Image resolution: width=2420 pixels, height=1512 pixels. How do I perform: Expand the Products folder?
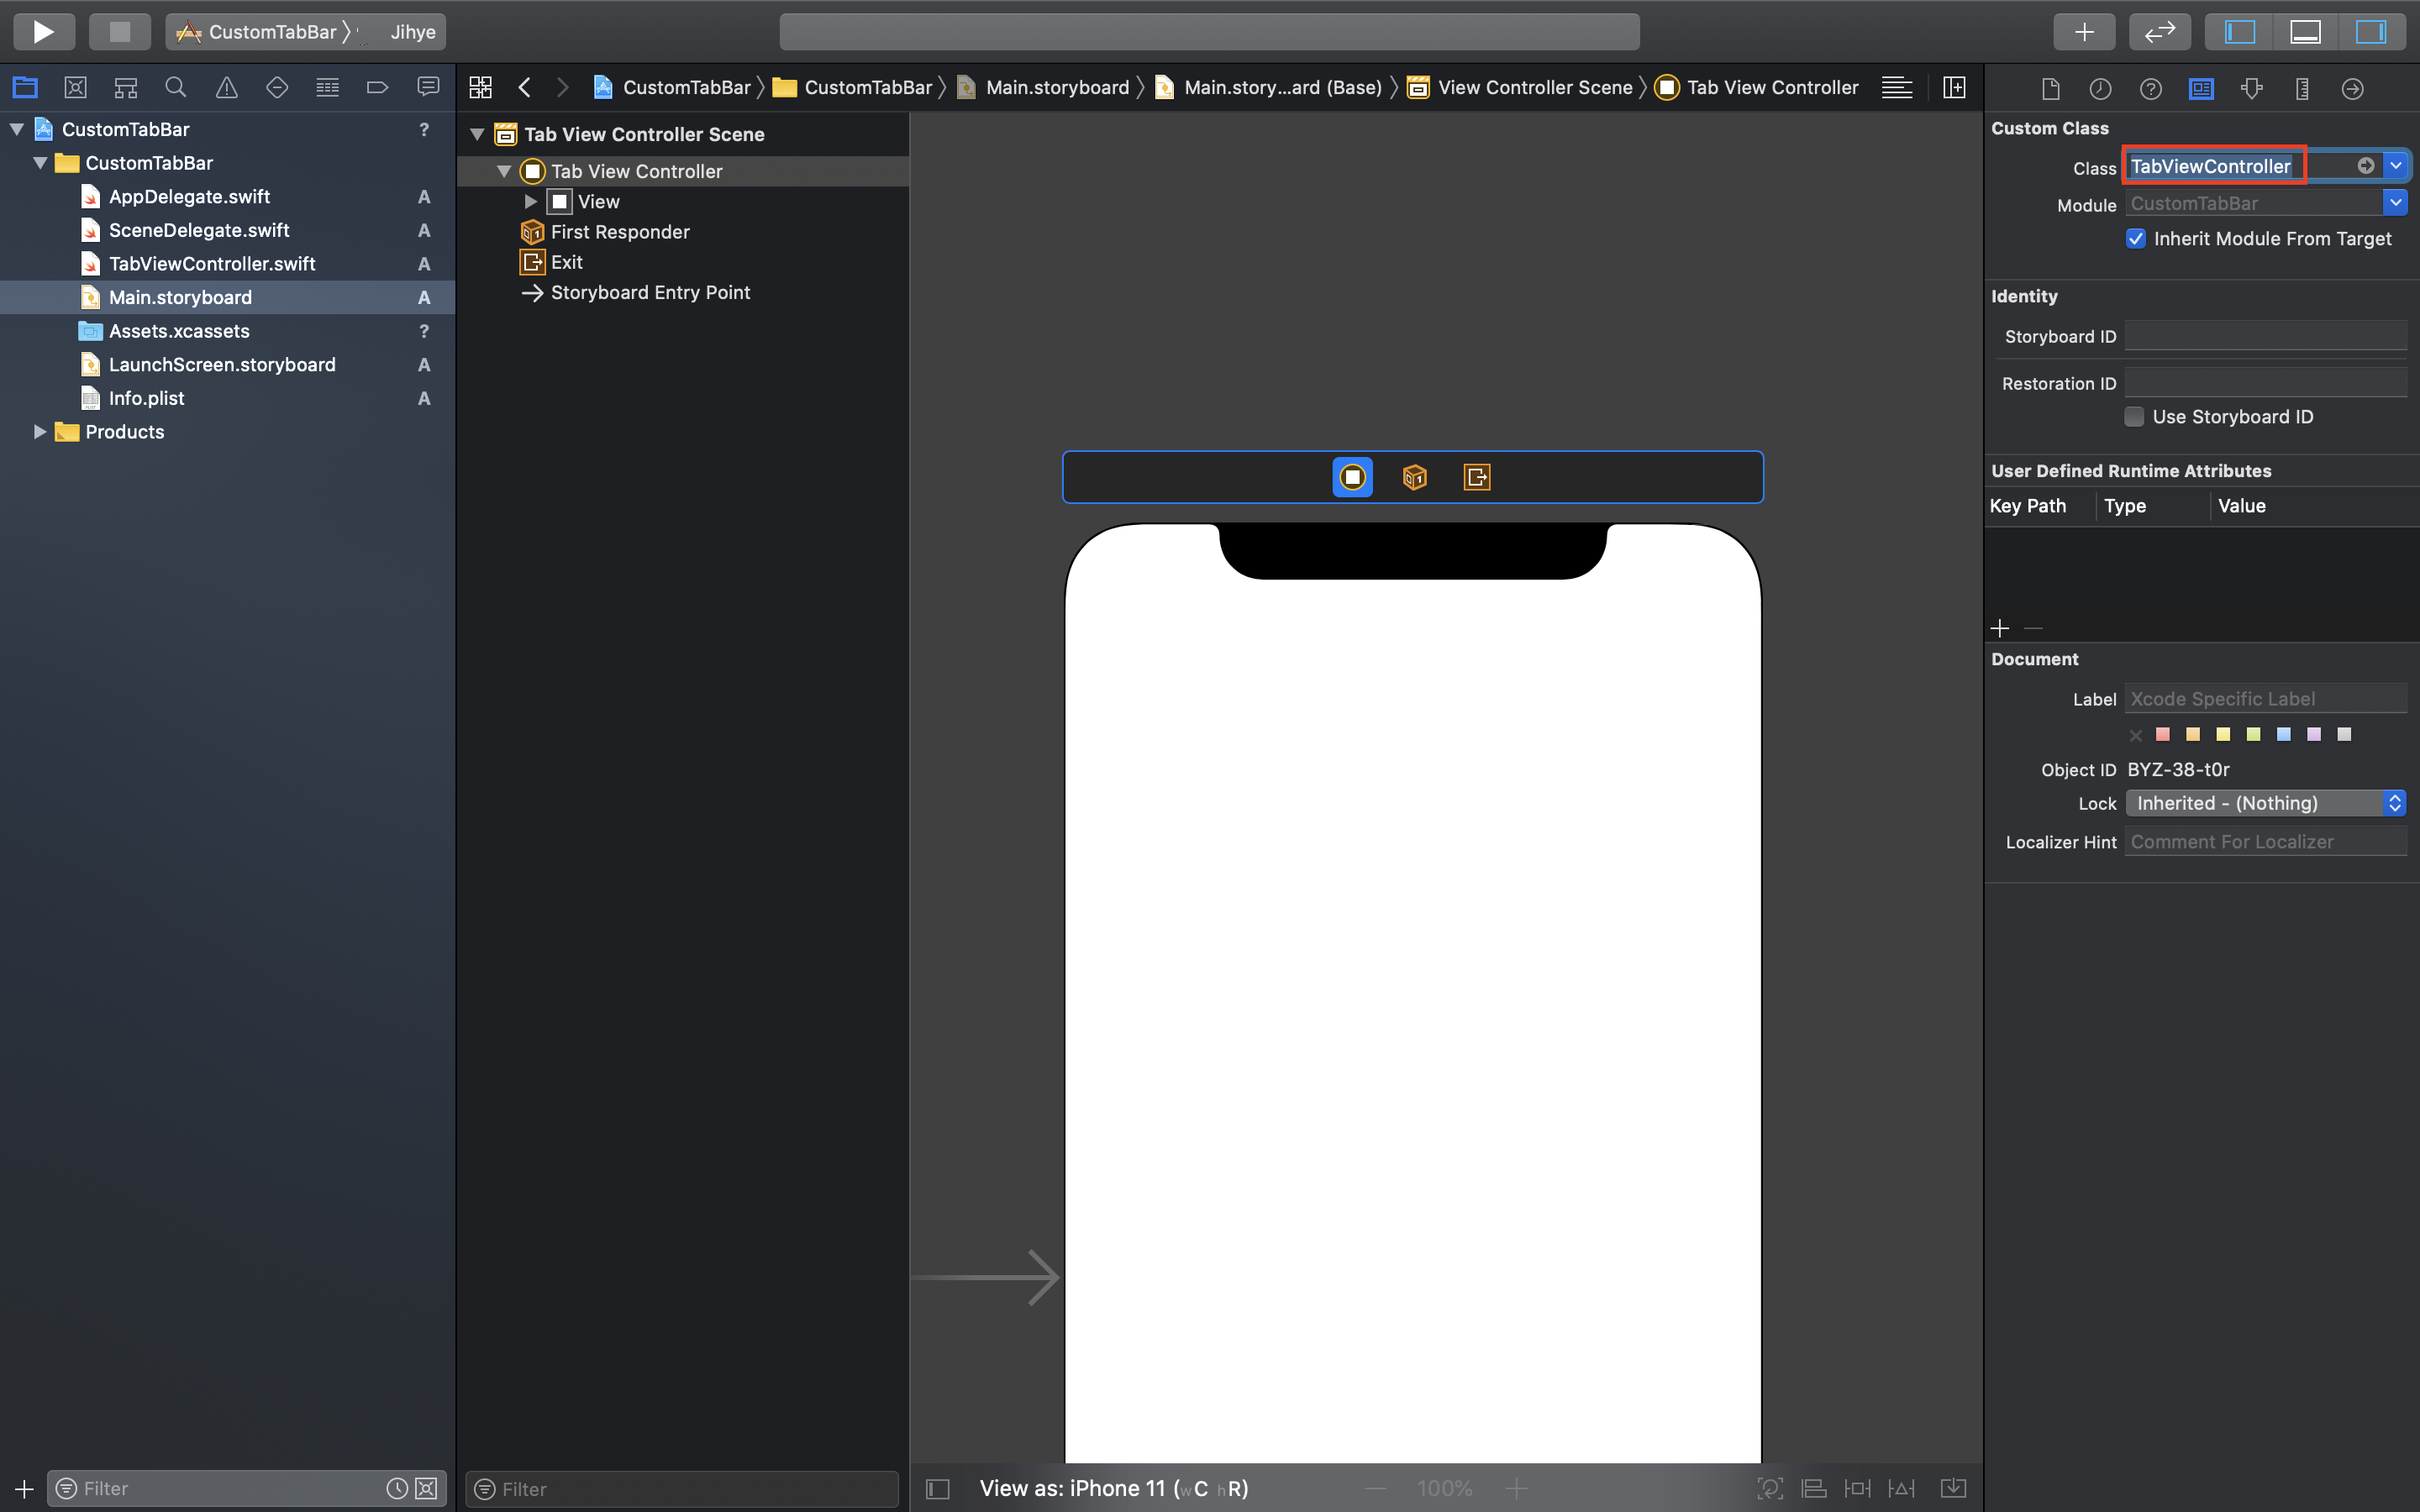pyautogui.click(x=40, y=431)
